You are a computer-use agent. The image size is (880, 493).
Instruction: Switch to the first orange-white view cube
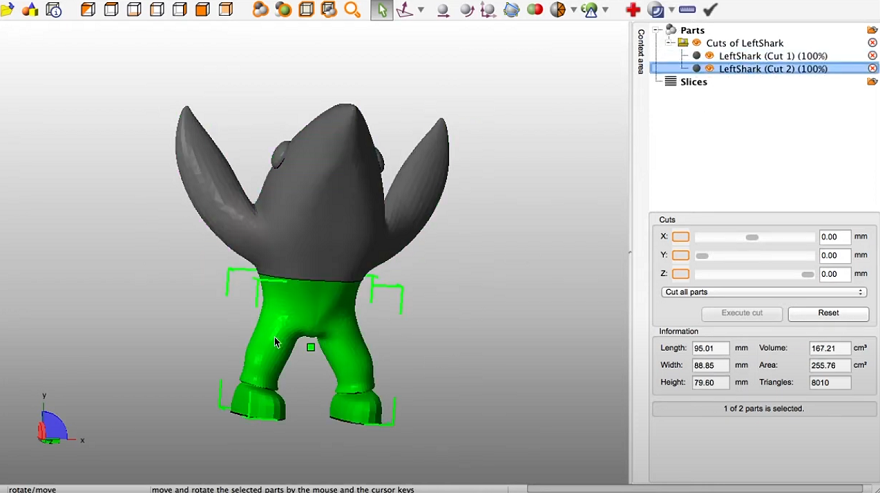pyautogui.click(x=88, y=10)
